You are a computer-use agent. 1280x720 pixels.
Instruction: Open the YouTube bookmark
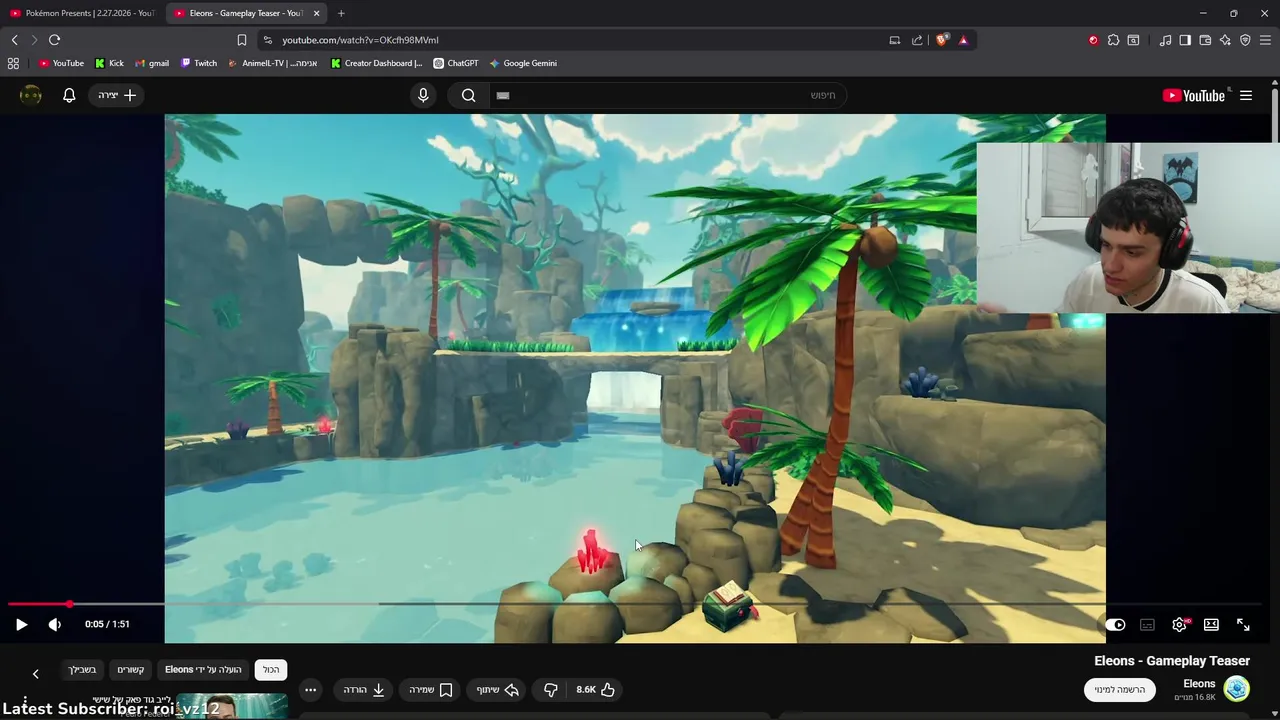[61, 63]
